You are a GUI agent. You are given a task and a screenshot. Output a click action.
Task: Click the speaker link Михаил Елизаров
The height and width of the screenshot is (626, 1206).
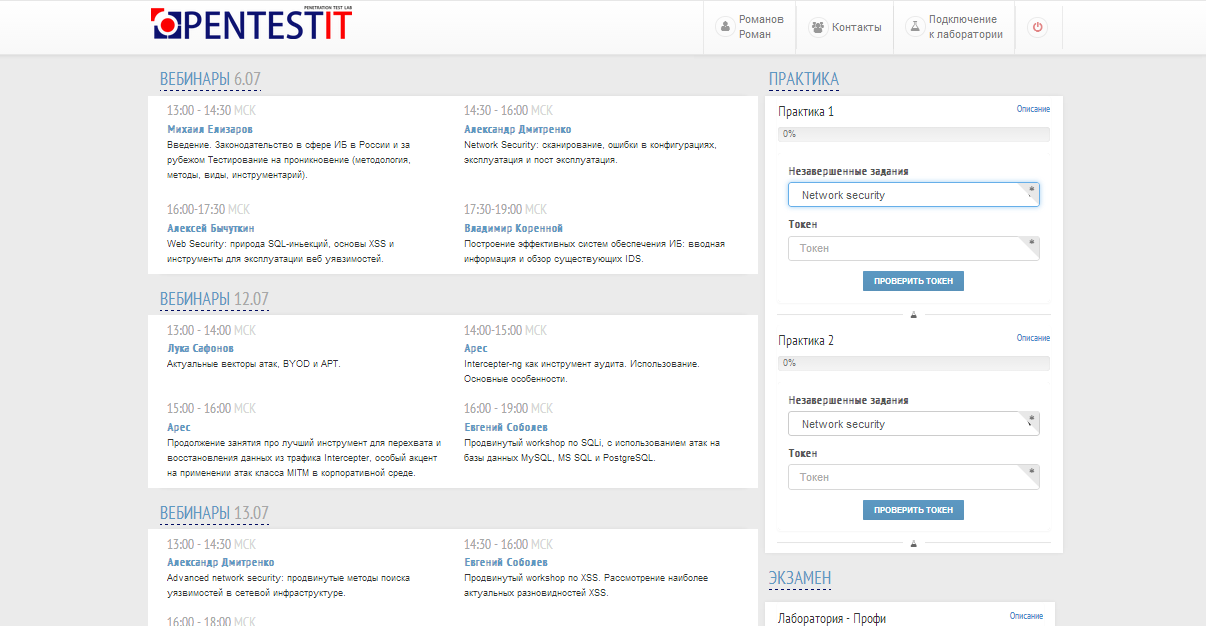[210, 128]
